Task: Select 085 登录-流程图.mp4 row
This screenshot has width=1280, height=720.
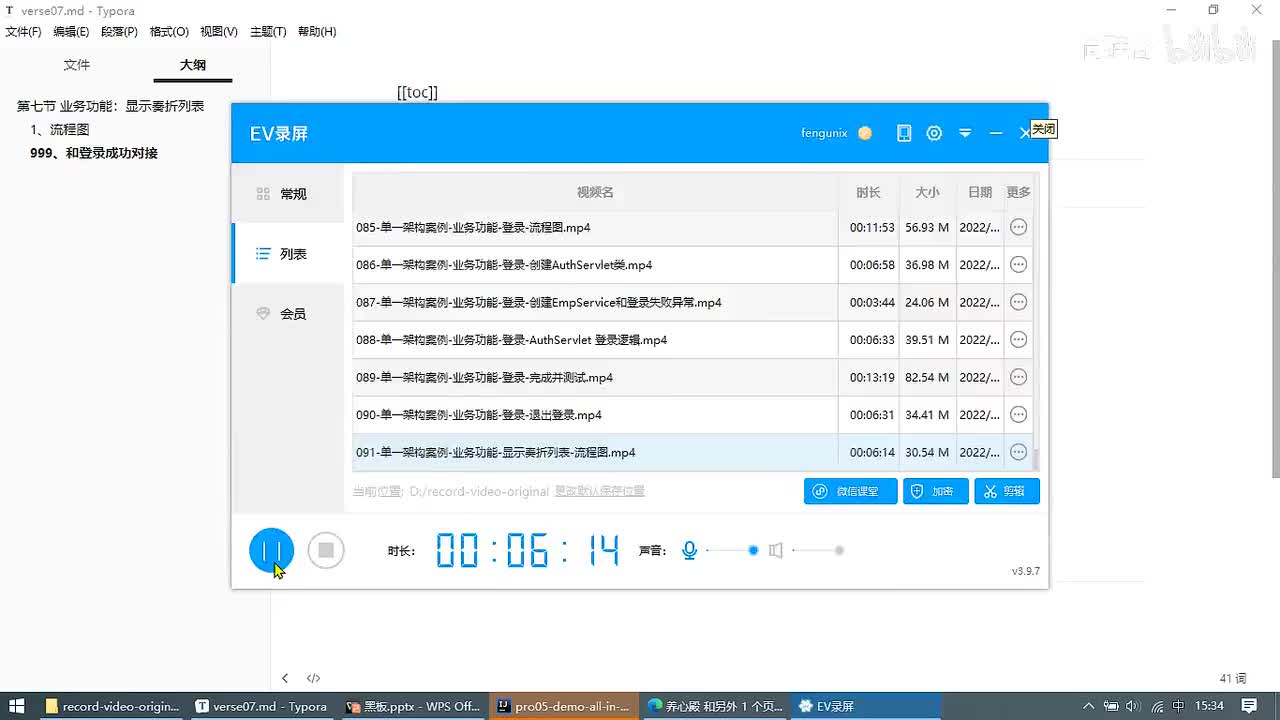Action: pyautogui.click(x=692, y=227)
